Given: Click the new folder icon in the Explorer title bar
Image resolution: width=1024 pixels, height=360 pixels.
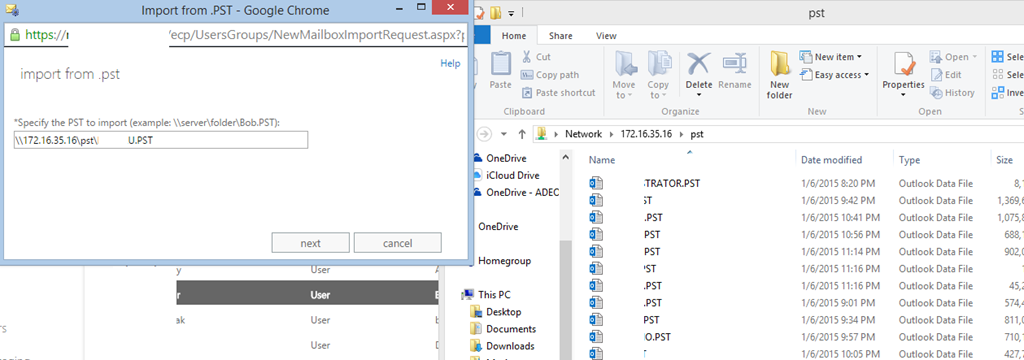Looking at the screenshot, I should [495, 13].
